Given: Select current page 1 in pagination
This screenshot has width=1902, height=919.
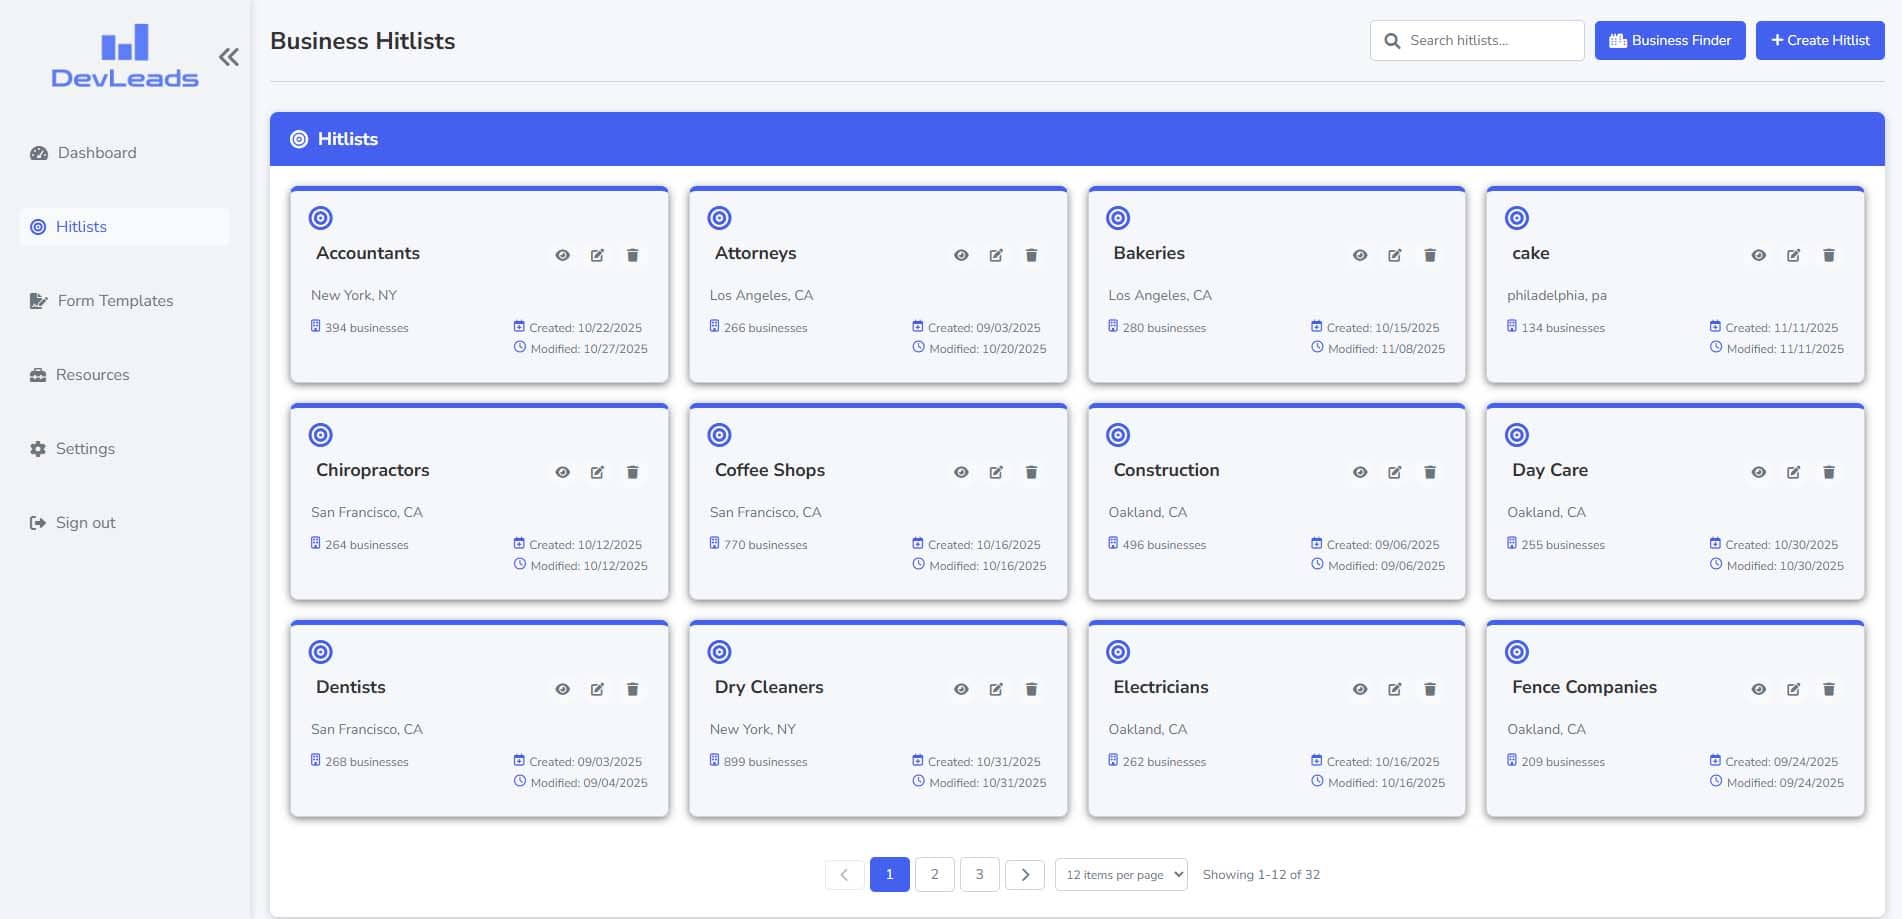Looking at the screenshot, I should coord(890,875).
